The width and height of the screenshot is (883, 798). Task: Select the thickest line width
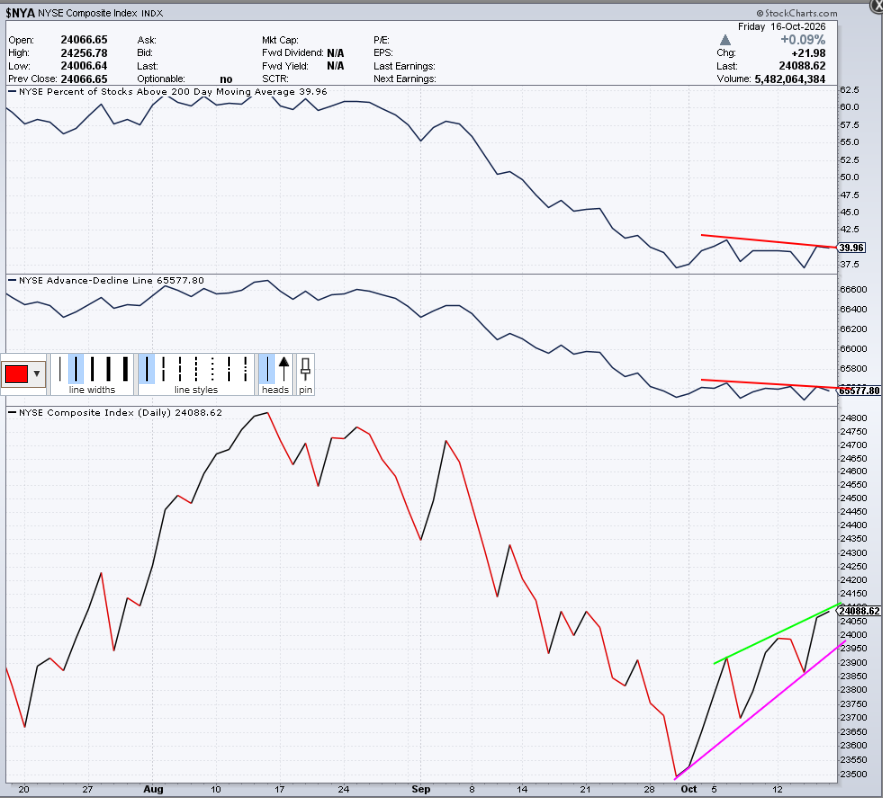pyautogui.click(x=125, y=369)
